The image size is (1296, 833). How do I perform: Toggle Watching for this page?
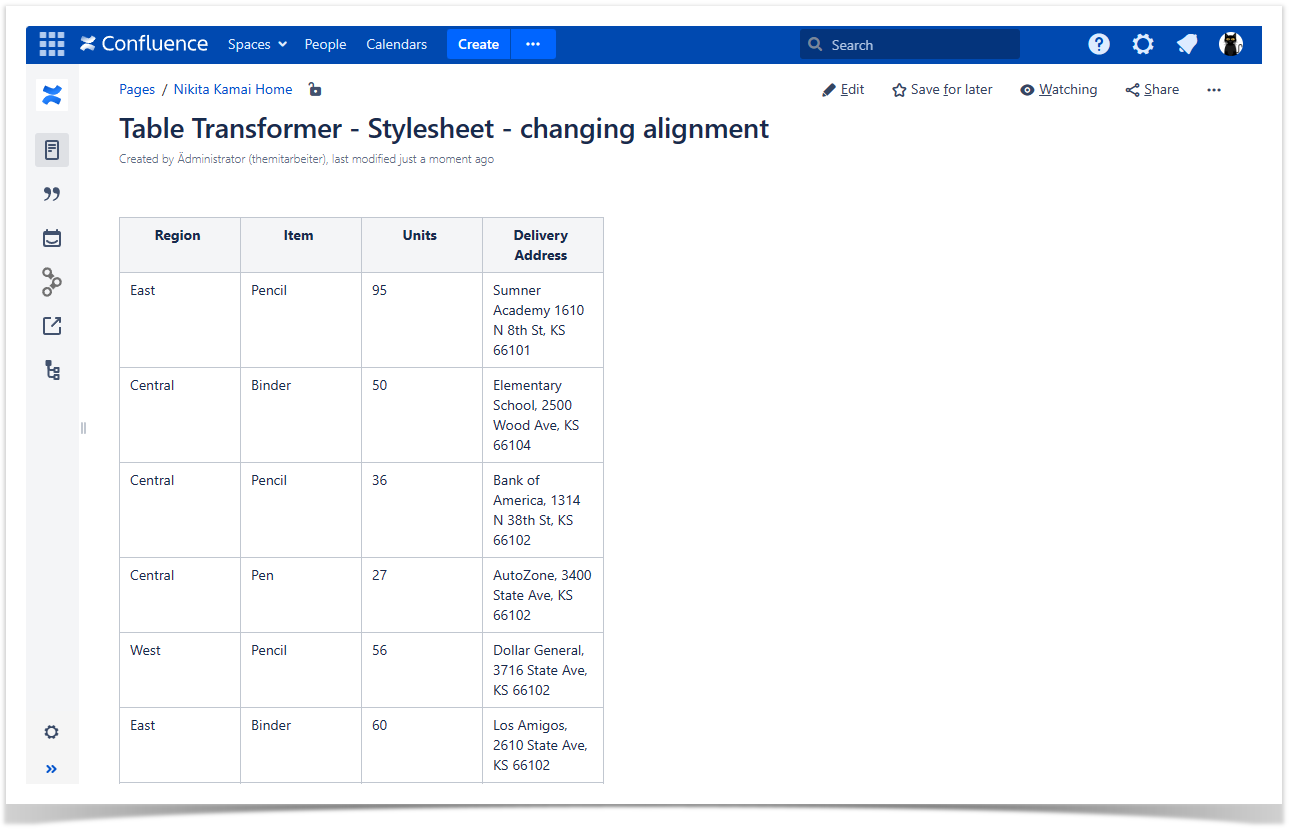1058,90
